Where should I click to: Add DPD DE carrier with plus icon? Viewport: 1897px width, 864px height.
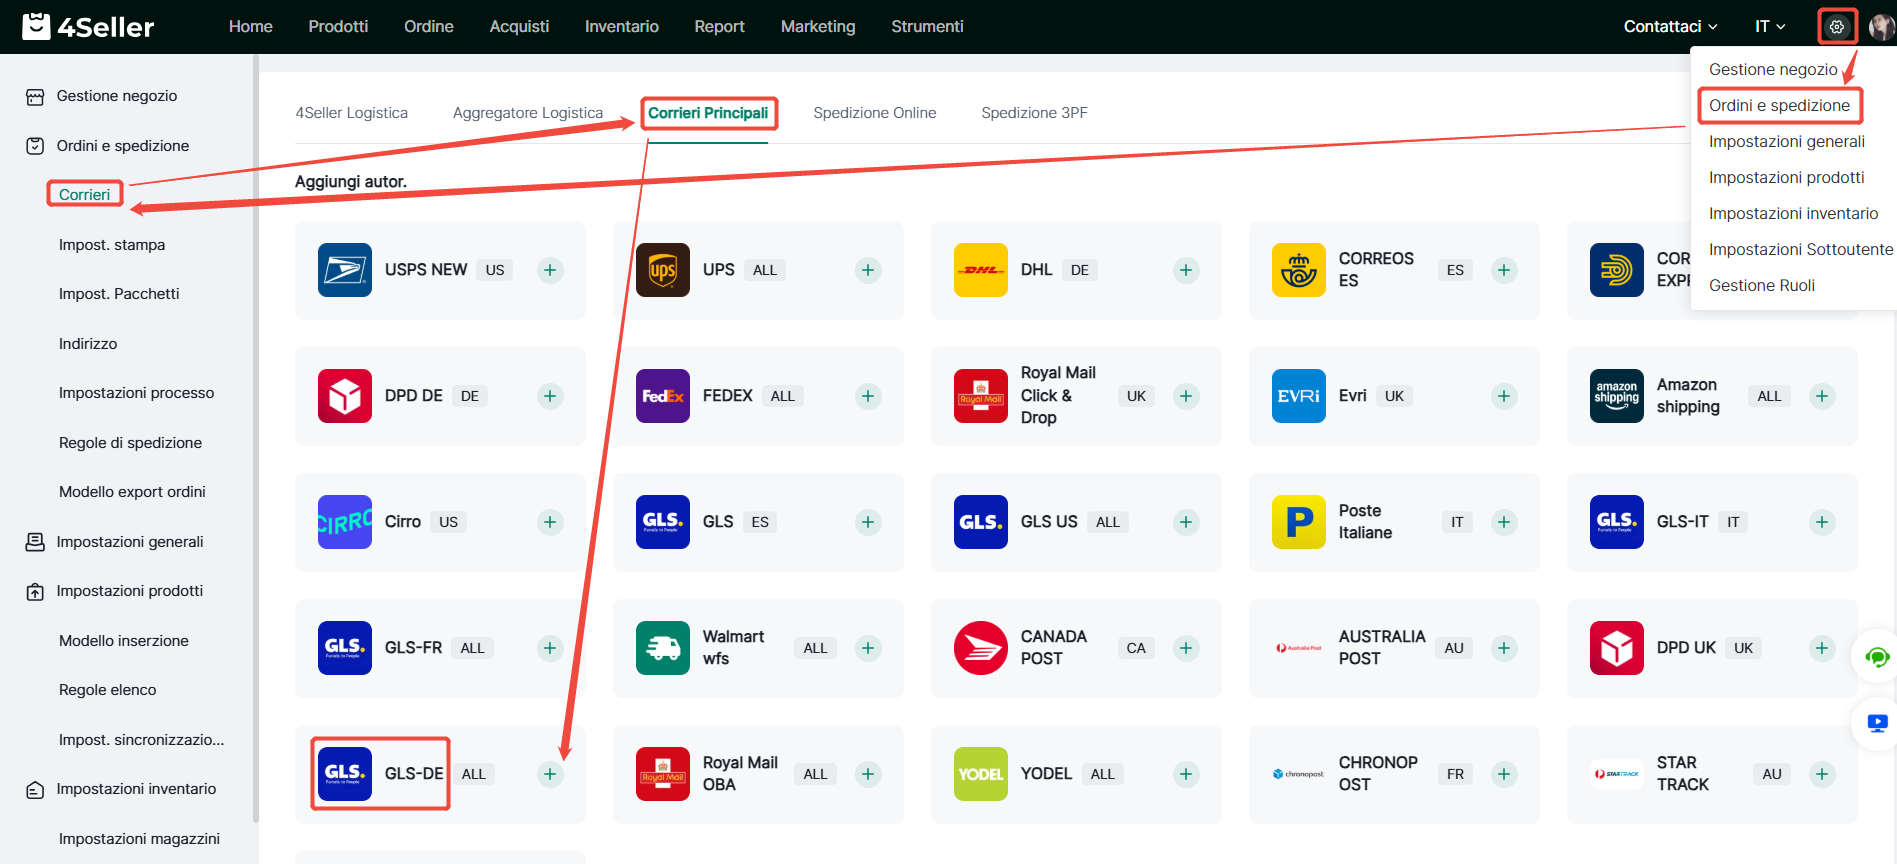(x=550, y=396)
